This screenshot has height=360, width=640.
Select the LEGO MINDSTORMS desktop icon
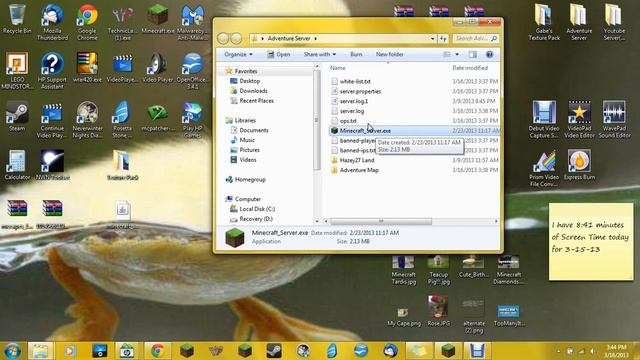pos(17,71)
